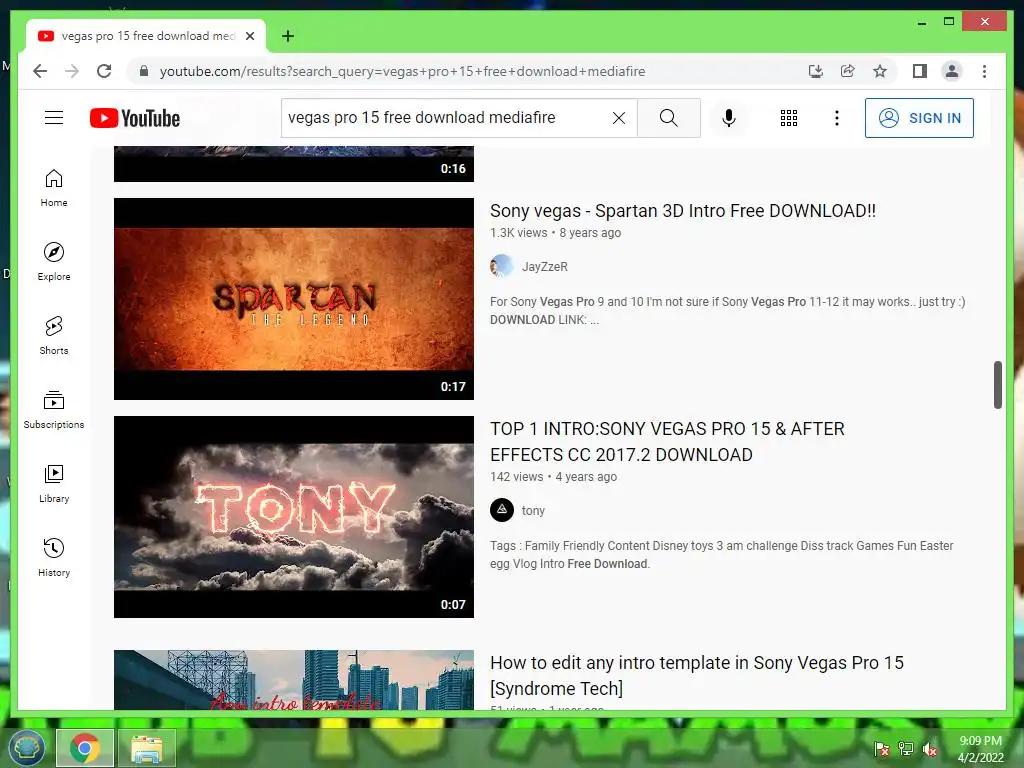Open YouTube settings three-dot menu
This screenshot has width=1024, height=768.
(x=837, y=118)
